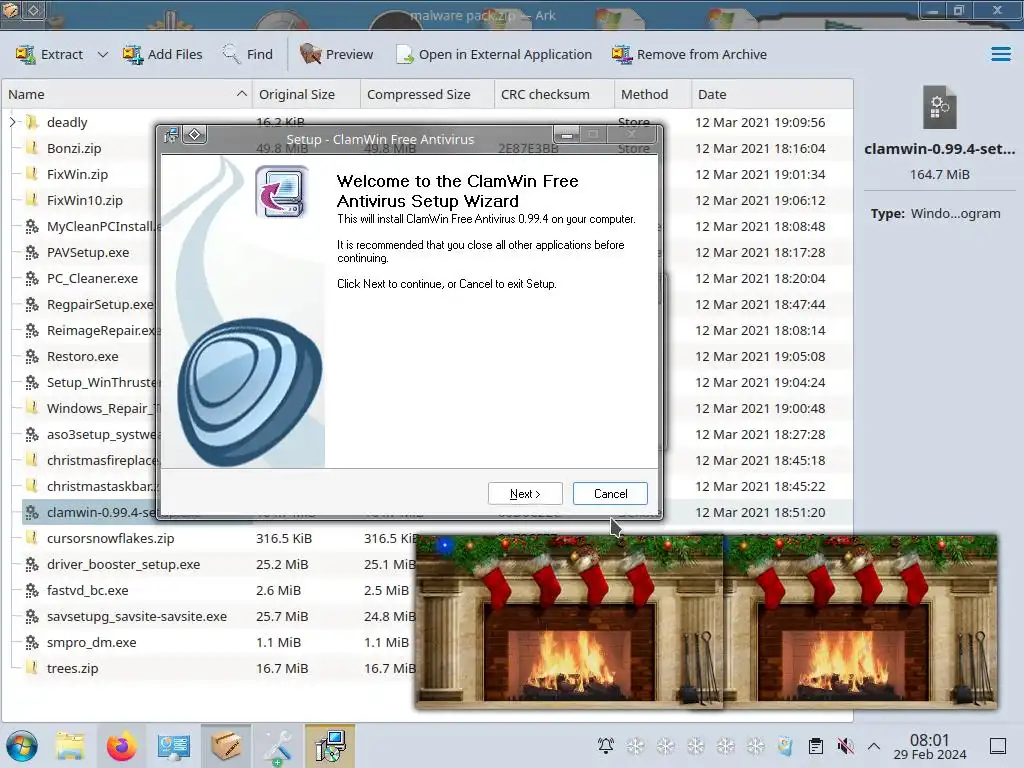Click the right Christmas fireplace window
1024x768 pixels.
pos(861,621)
